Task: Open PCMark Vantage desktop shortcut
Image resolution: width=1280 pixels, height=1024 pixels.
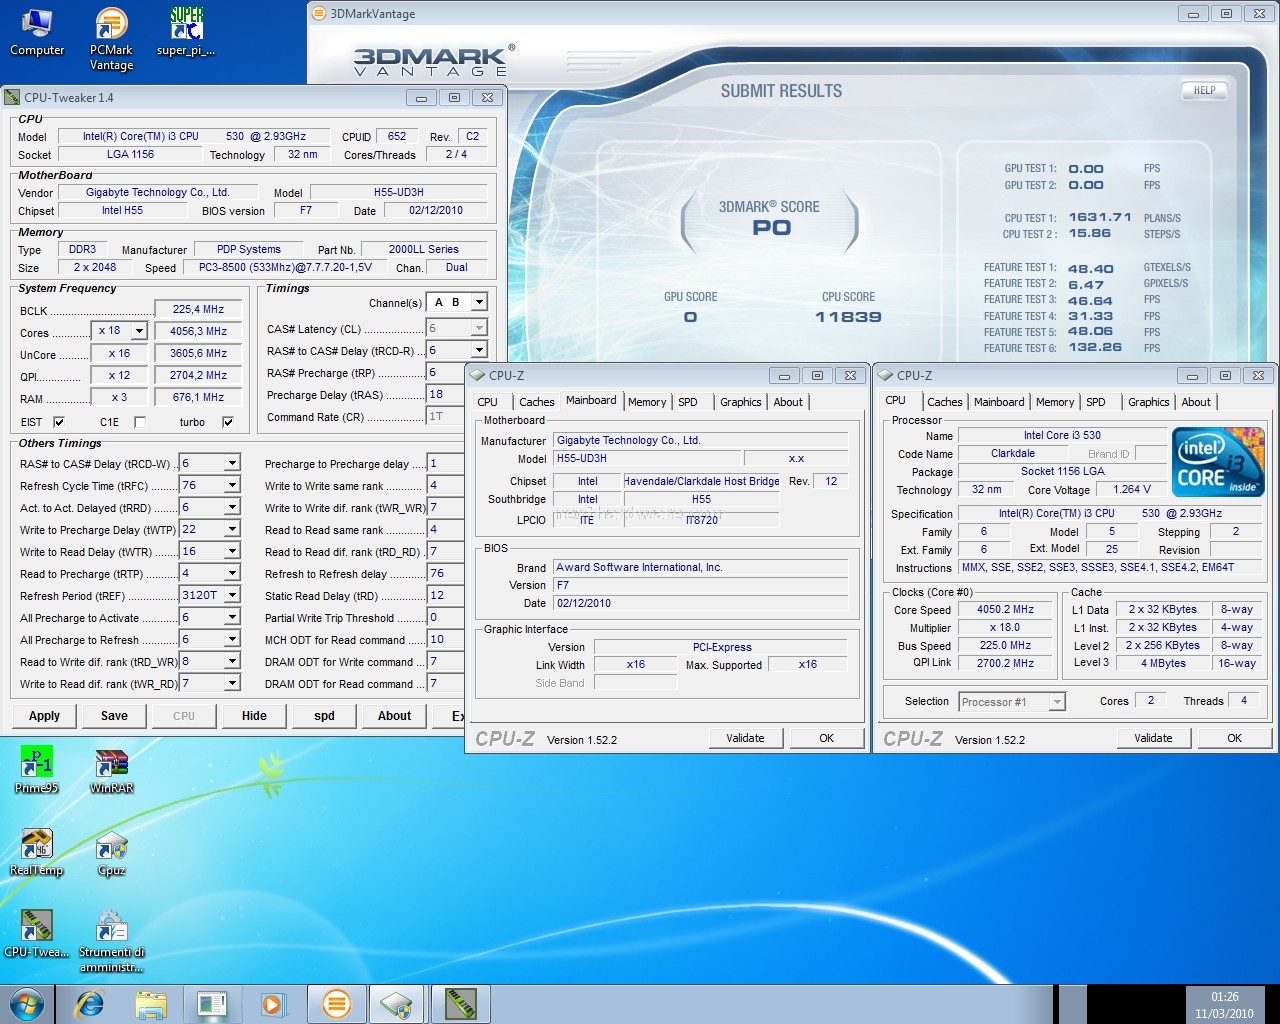Action: tap(111, 40)
